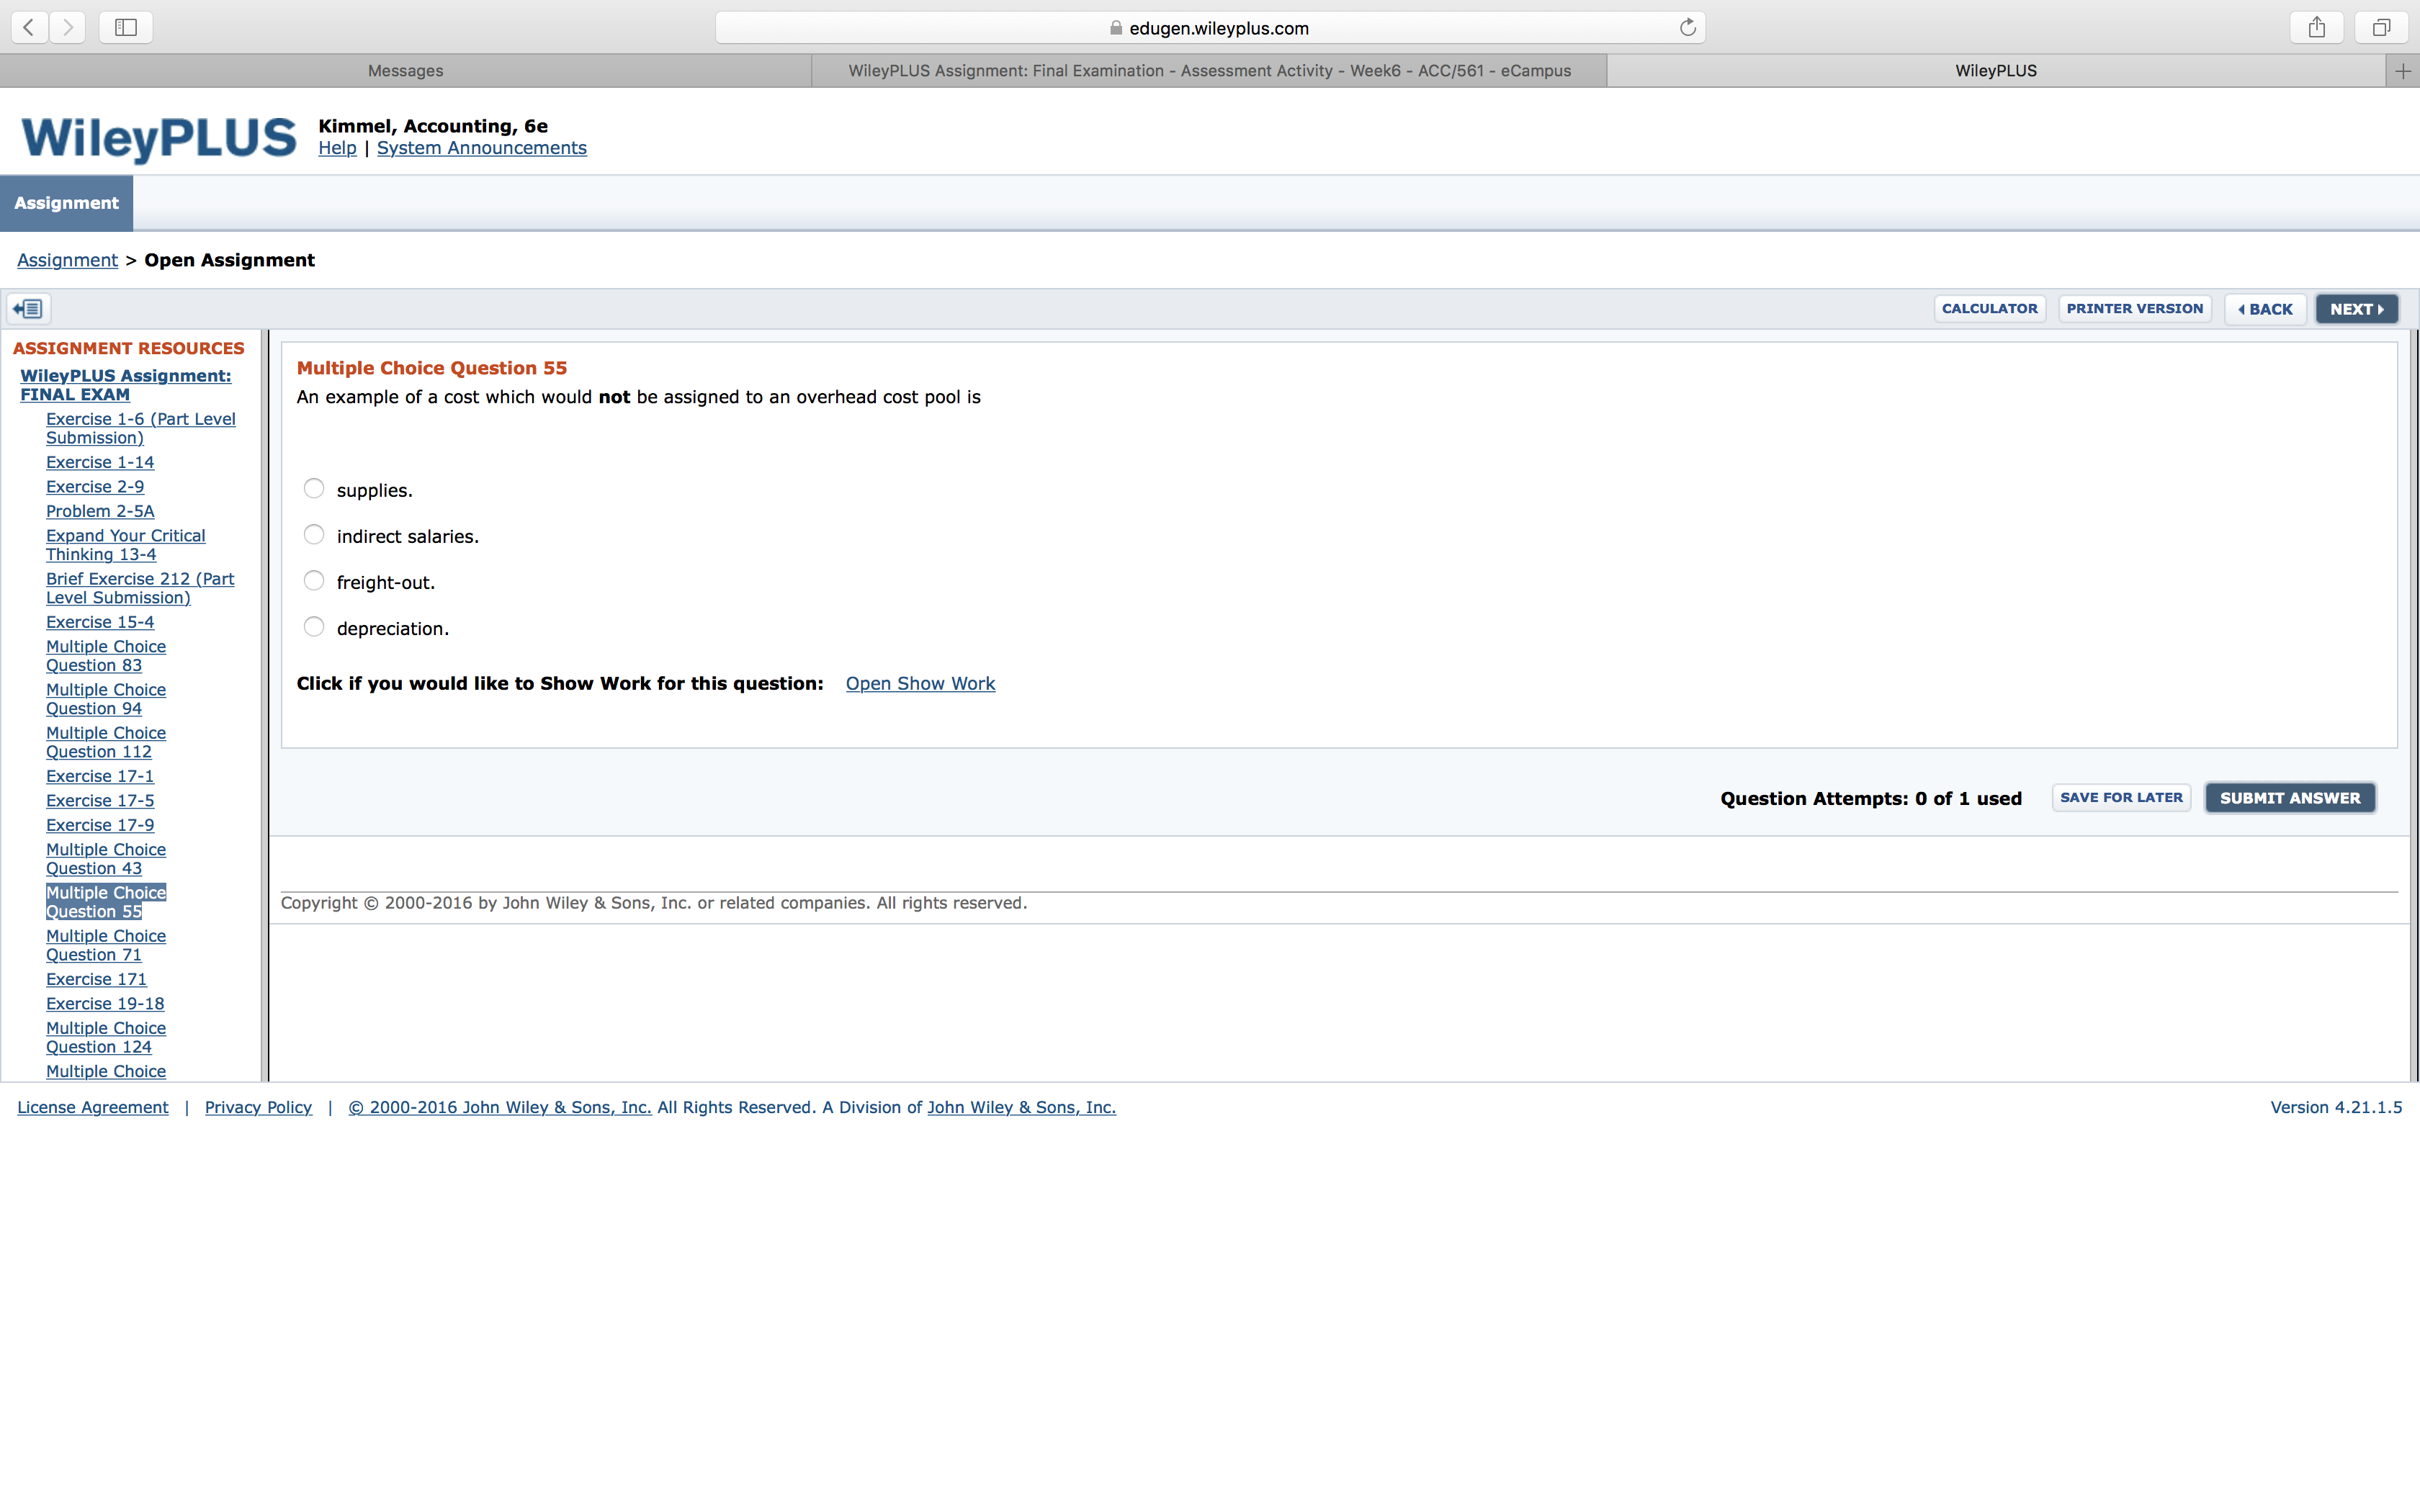Select the 'supplies.' answer option
Image resolution: width=2420 pixels, height=1512 pixels.
314,489
